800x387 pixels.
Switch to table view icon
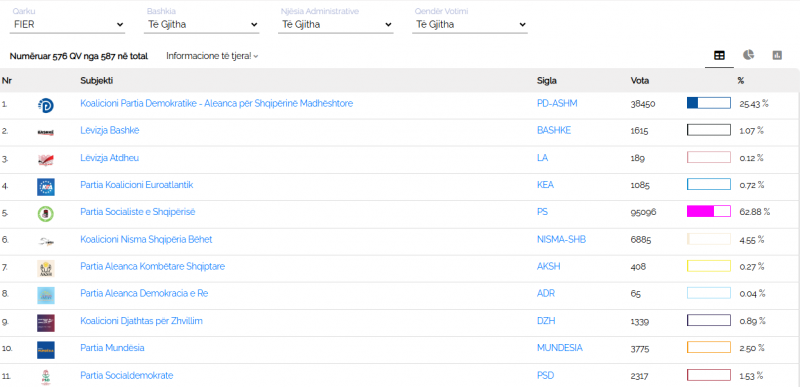[x=719, y=56]
